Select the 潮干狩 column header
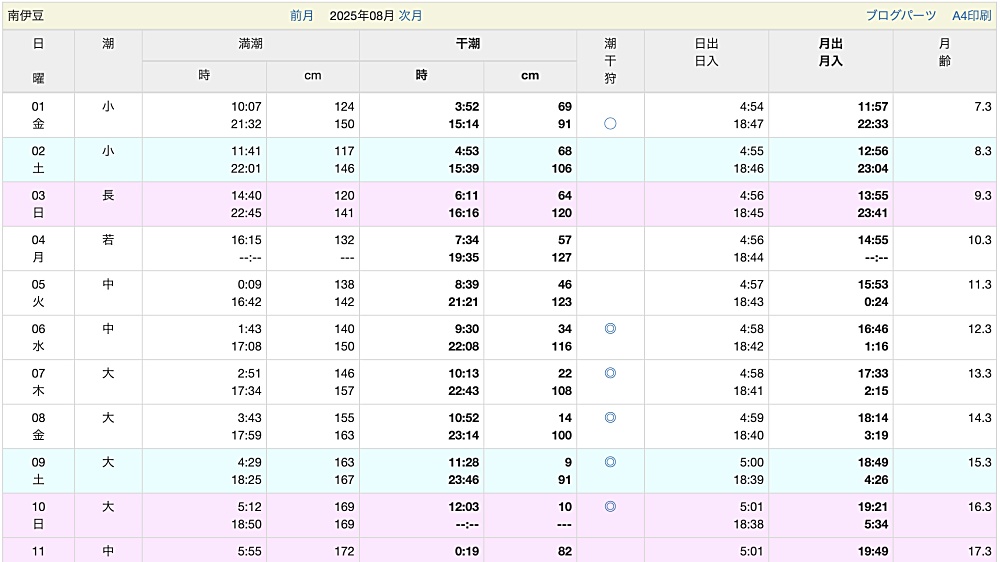This screenshot has height=562, width=1000. [x=610, y=61]
